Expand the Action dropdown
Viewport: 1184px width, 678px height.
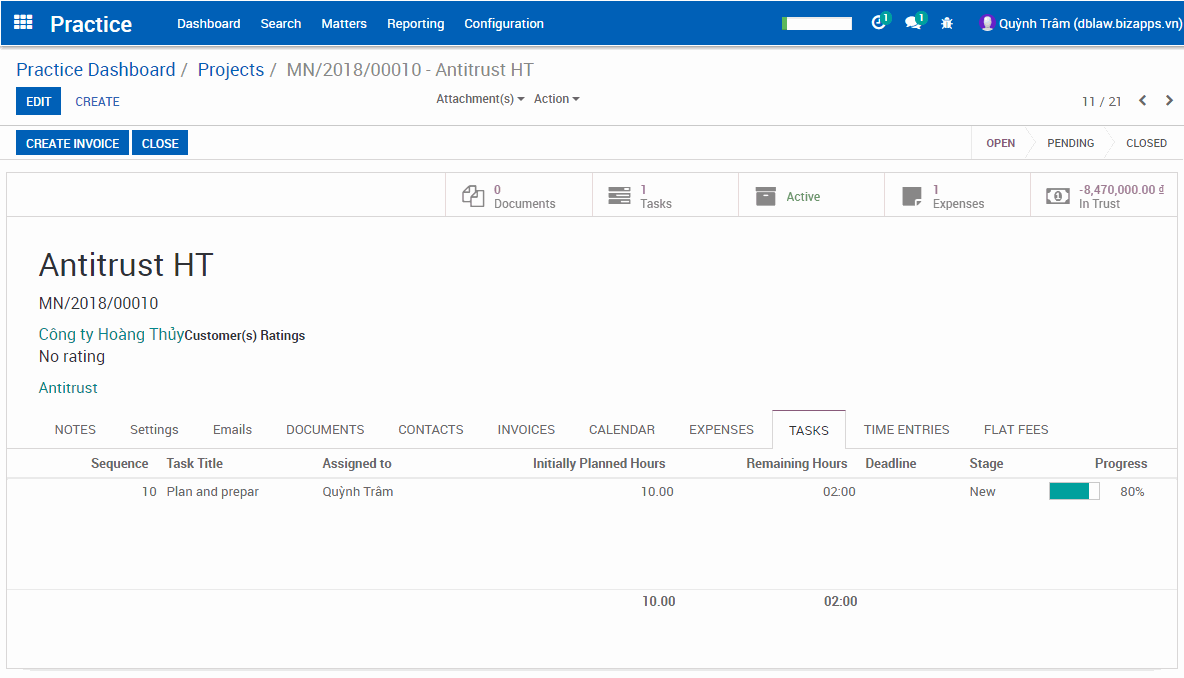(556, 99)
